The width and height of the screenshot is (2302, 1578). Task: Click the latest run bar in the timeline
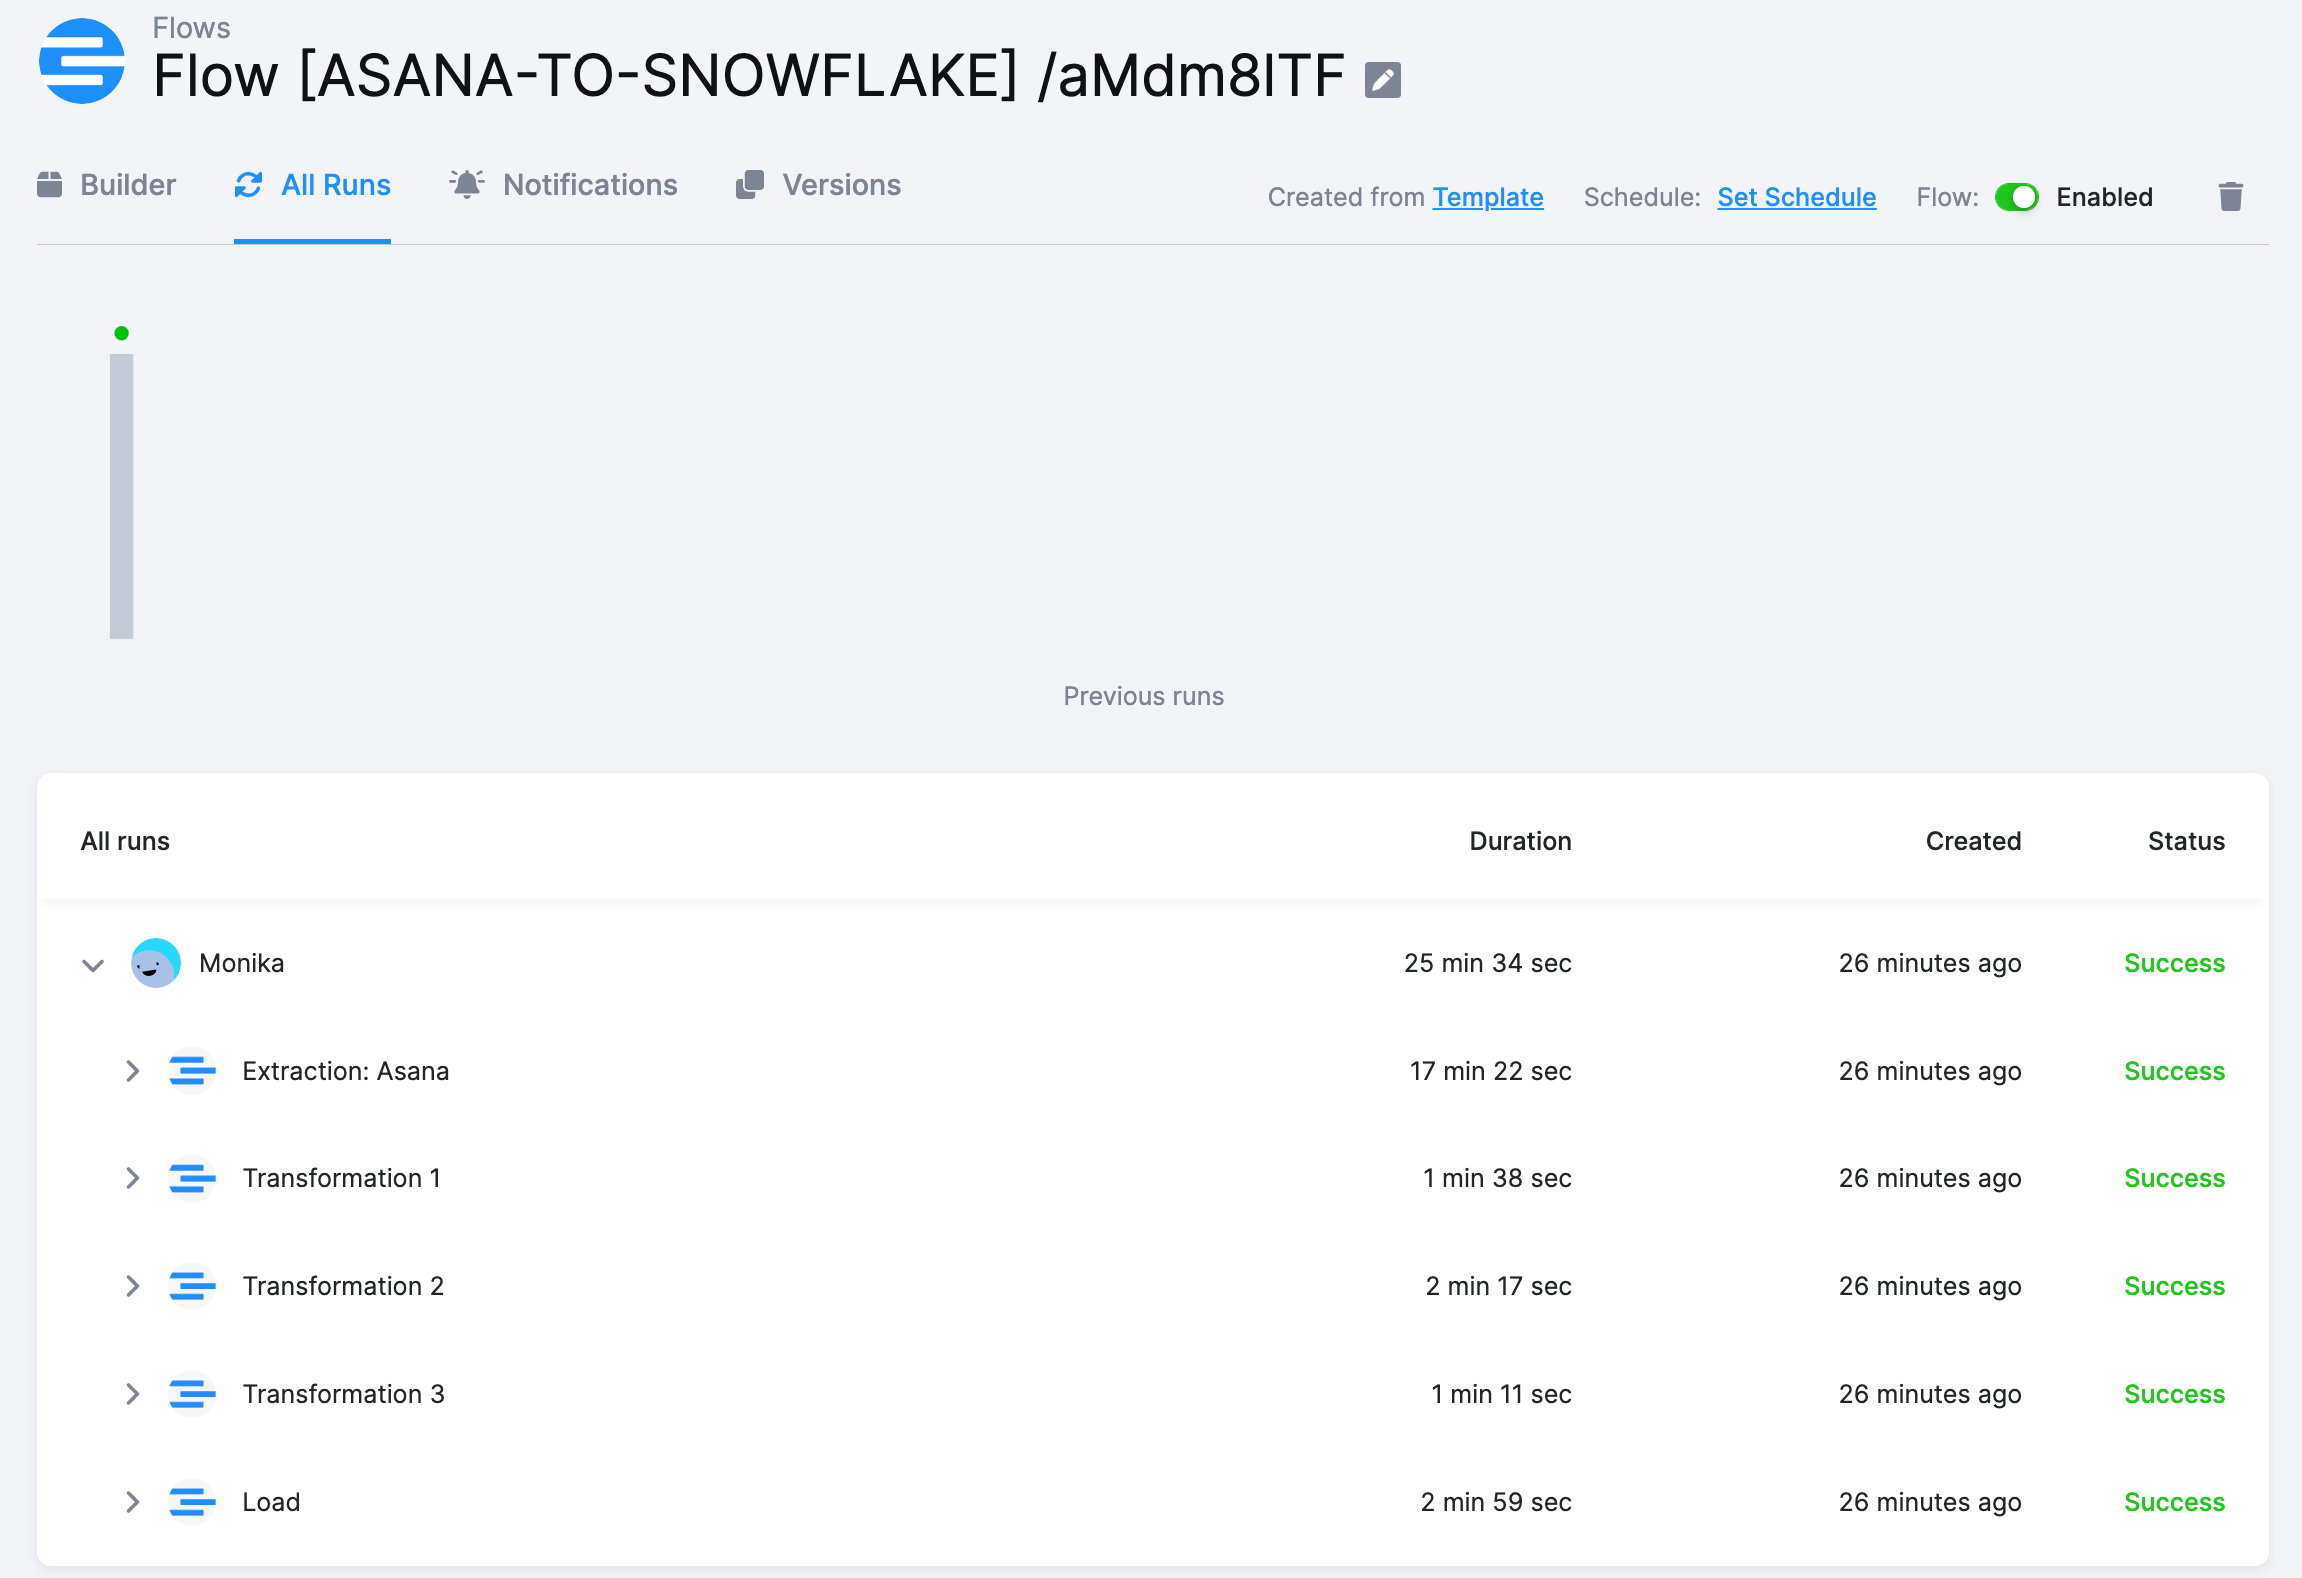pos(121,495)
